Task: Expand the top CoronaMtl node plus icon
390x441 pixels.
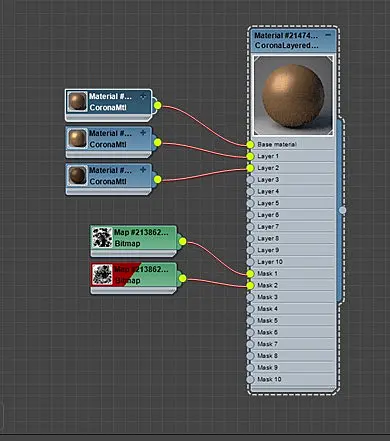Action: coord(143,97)
